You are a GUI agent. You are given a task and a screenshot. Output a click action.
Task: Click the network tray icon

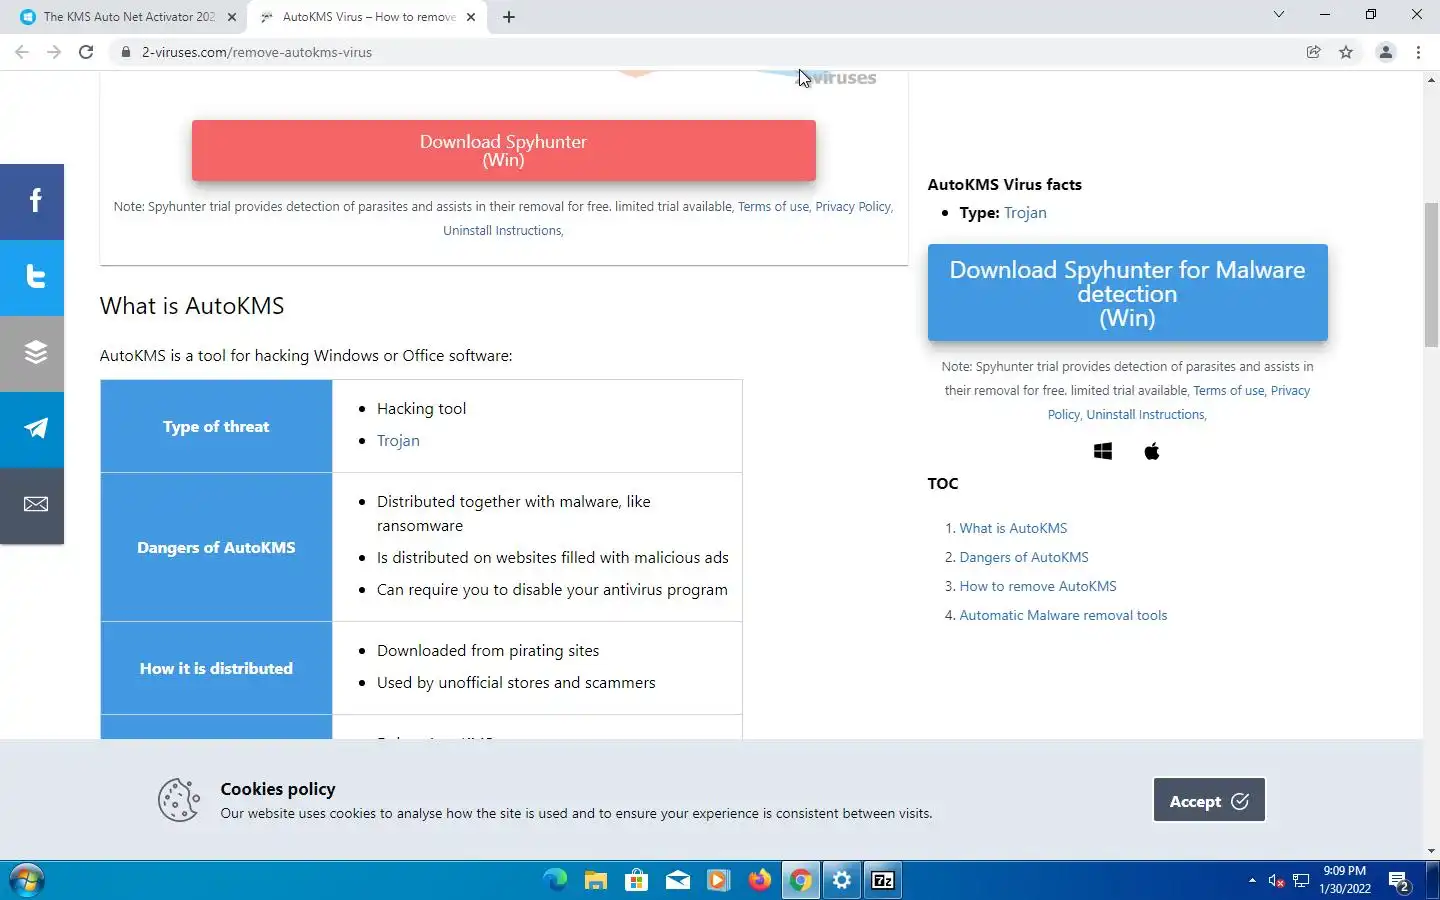(x=1301, y=880)
